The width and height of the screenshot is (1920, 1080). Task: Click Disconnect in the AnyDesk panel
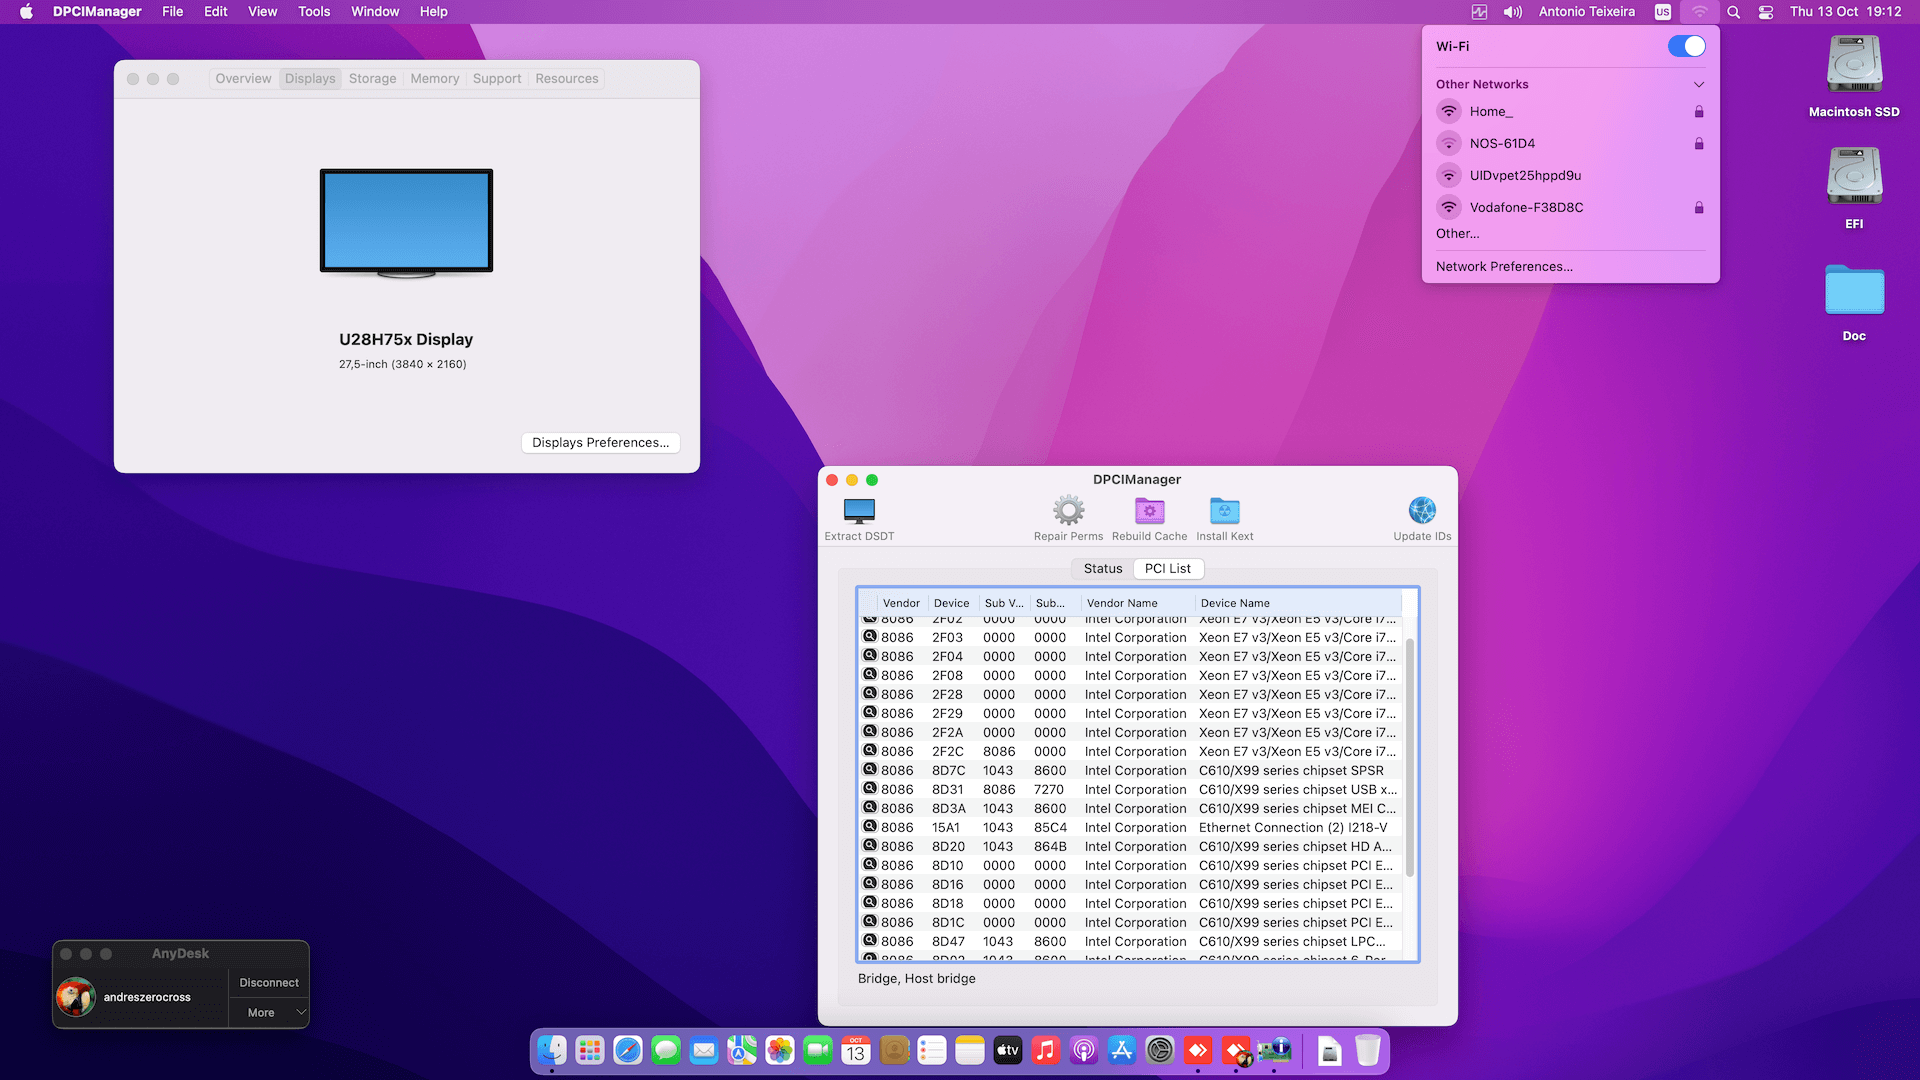click(x=269, y=982)
